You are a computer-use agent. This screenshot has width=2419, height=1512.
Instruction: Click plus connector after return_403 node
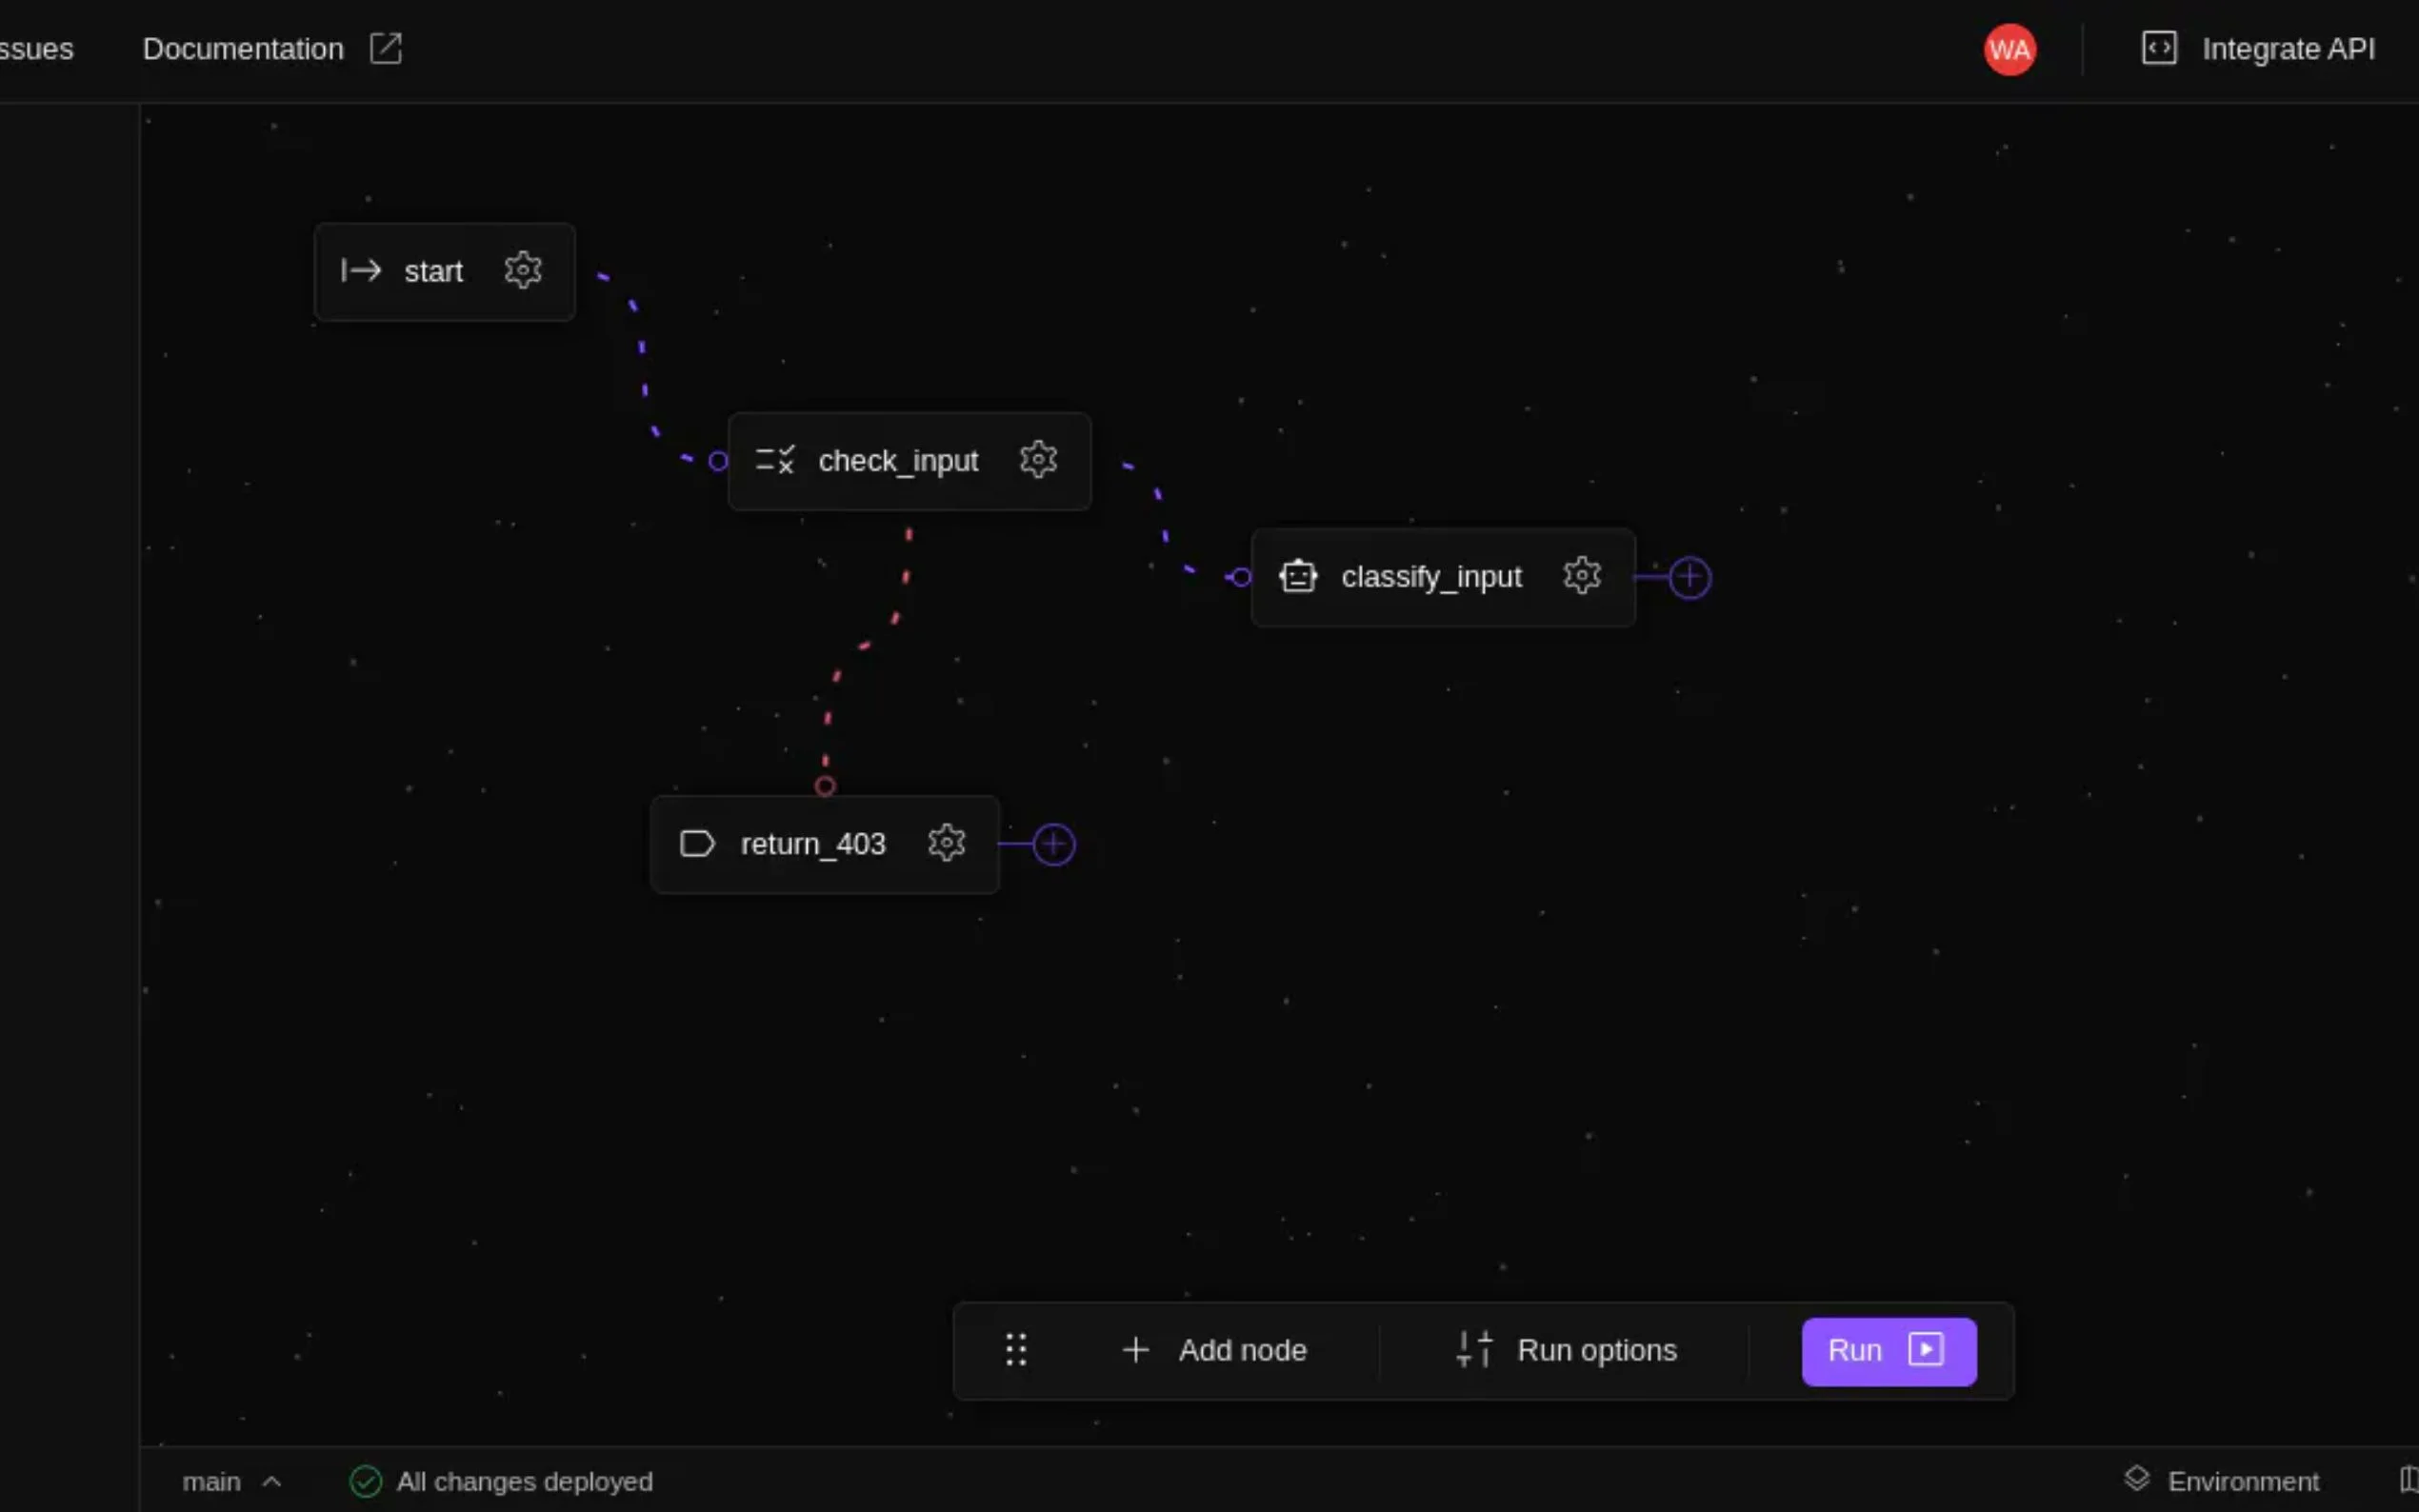(x=1053, y=844)
